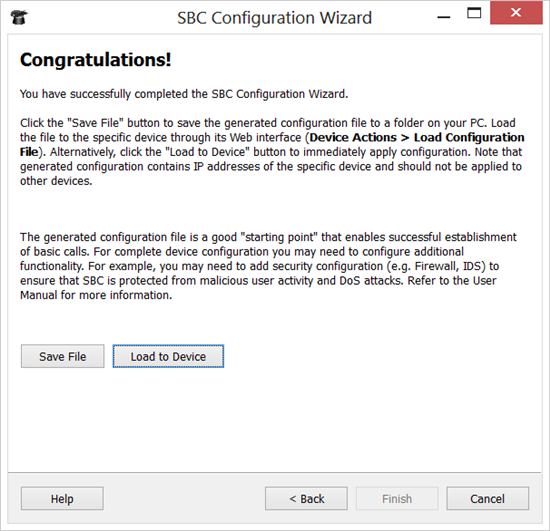Click the greyed-out Finish button
This screenshot has width=550, height=531.
[x=397, y=498]
